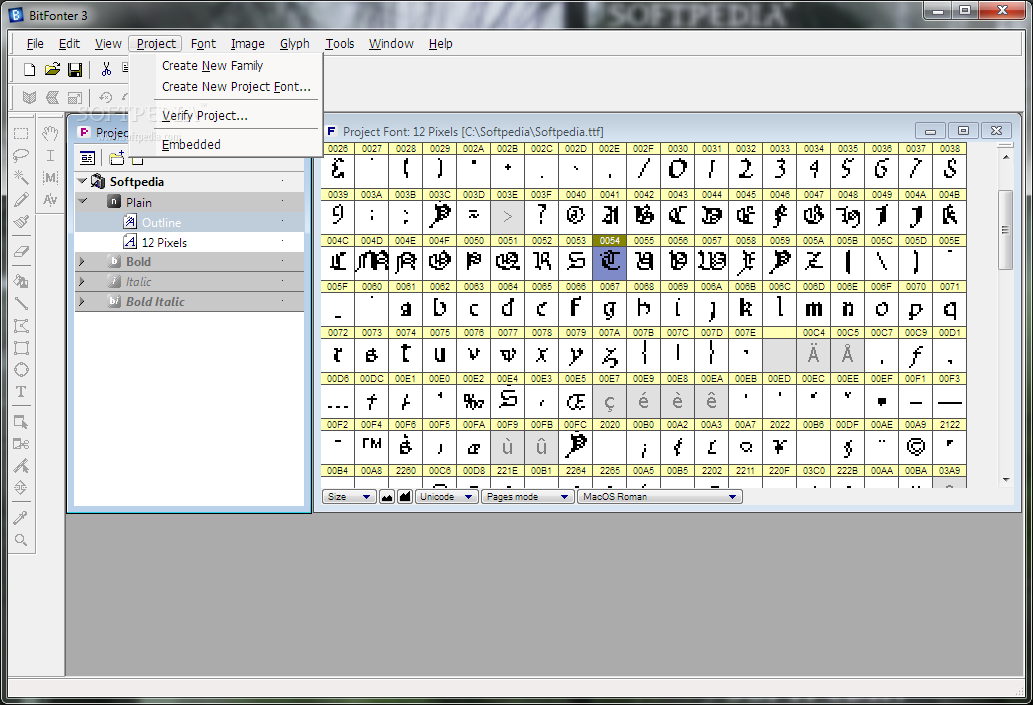Choose Verify Project menu entry
The image size is (1033, 705).
(204, 116)
